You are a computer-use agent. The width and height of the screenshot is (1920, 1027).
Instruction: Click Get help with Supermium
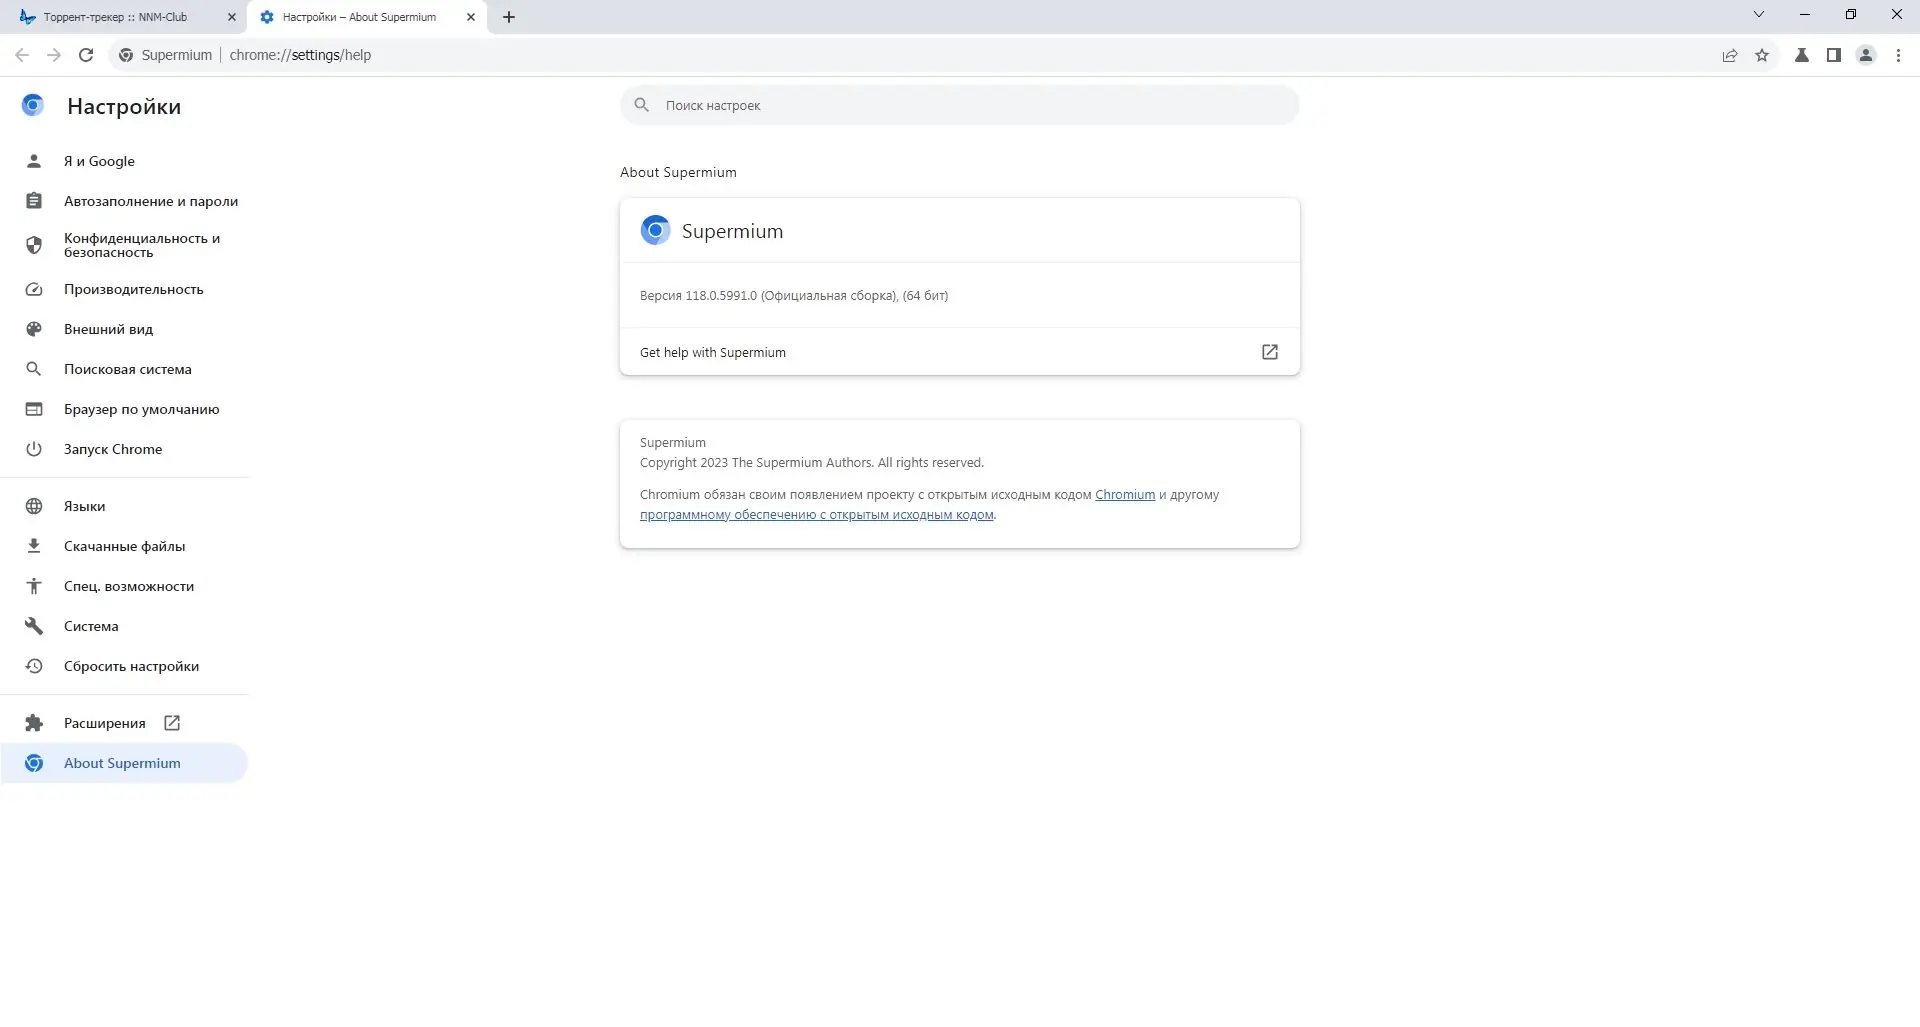coord(960,352)
